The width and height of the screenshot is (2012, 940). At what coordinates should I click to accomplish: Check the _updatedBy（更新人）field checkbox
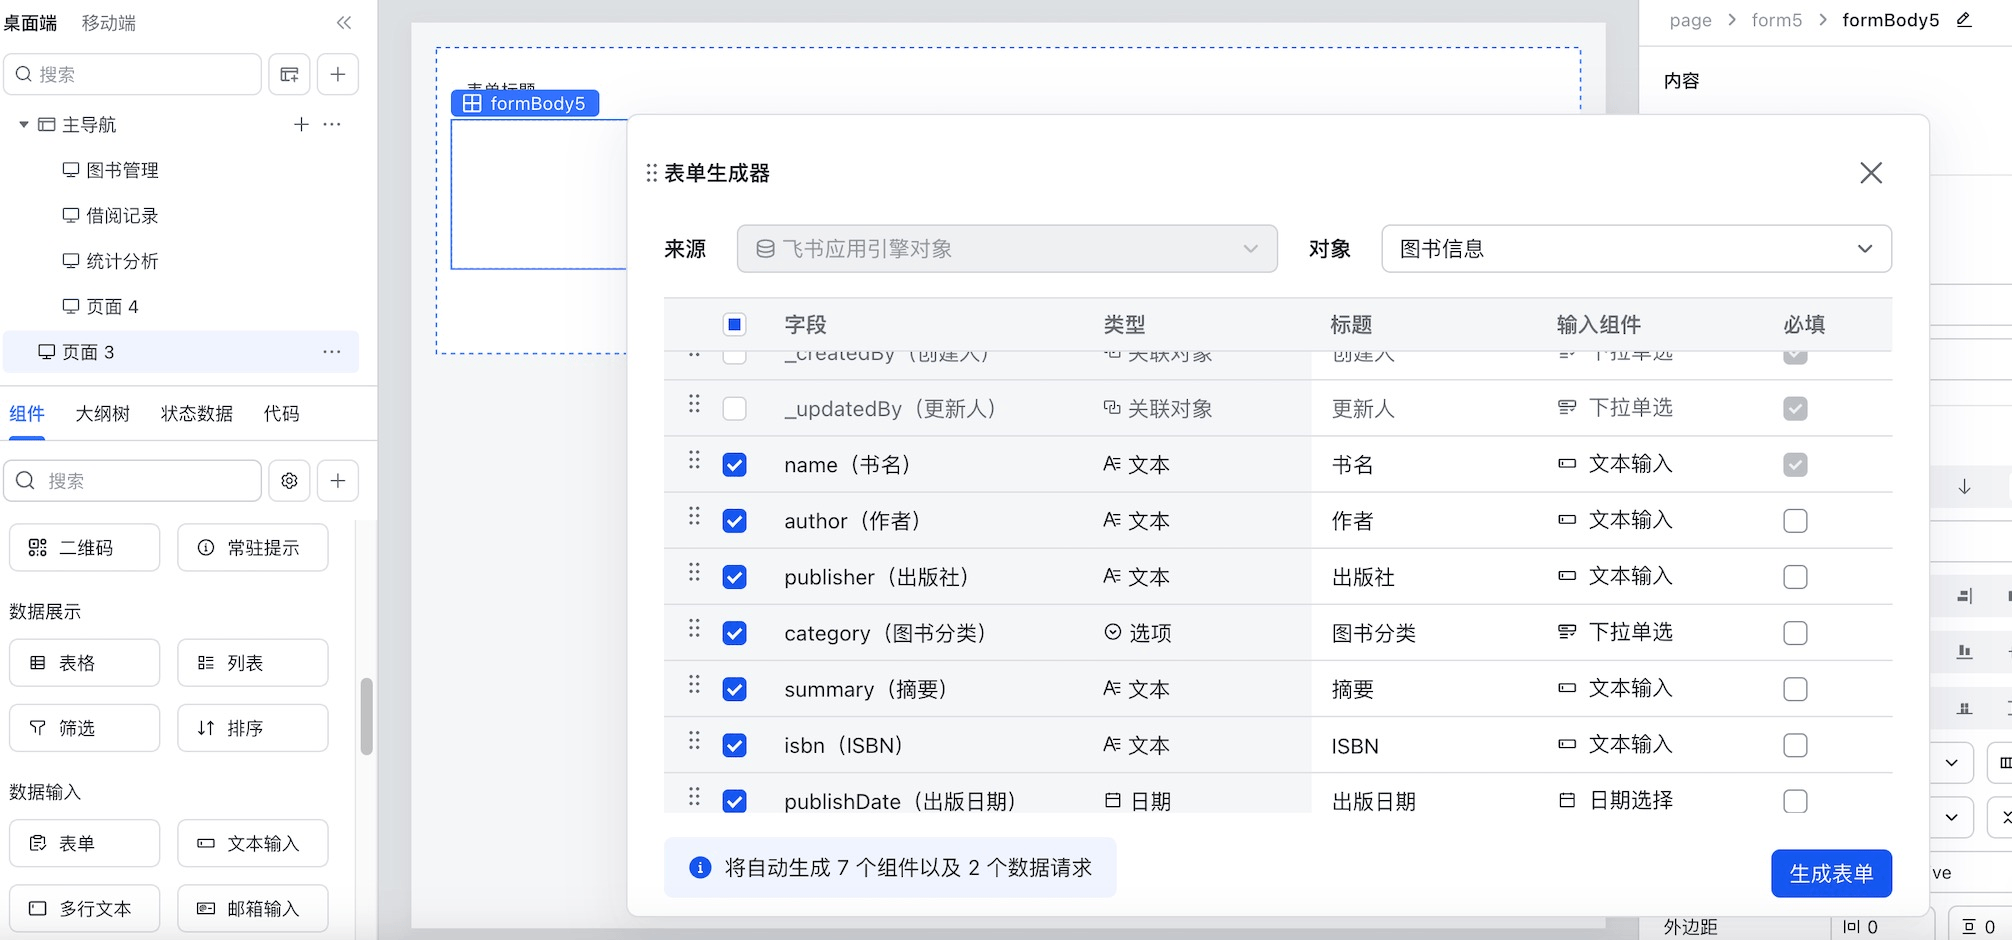pos(734,408)
